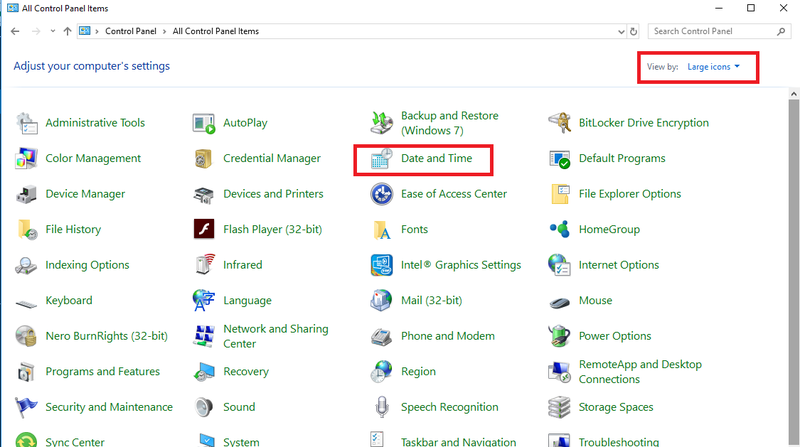Expand the View by Large icons dropdown
The height and width of the screenshot is (447, 800).
(713, 67)
